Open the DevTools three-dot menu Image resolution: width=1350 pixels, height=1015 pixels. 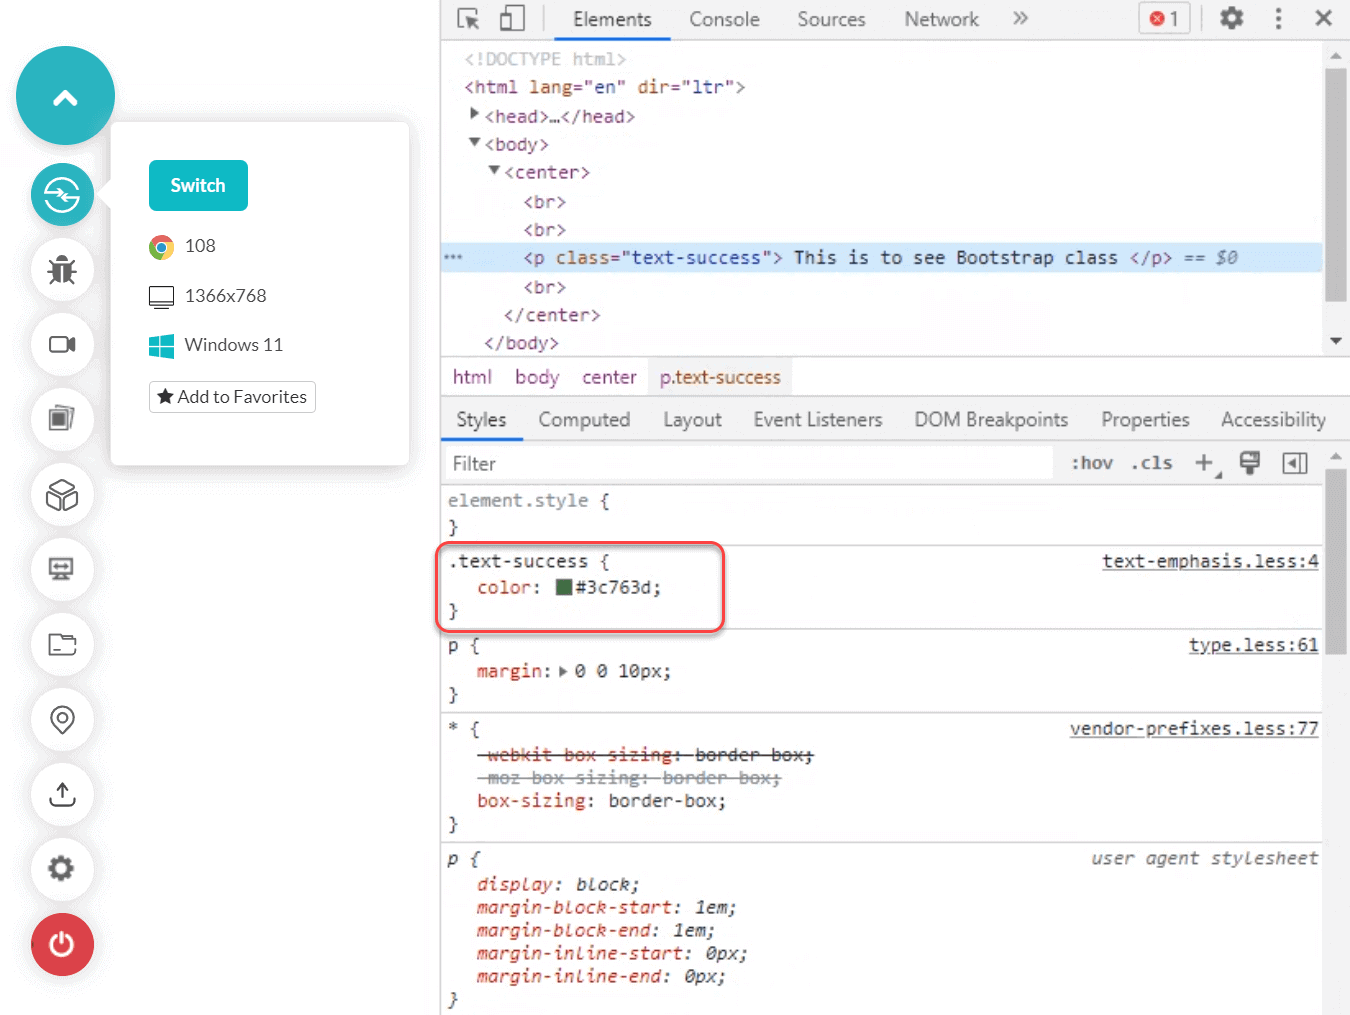pyautogui.click(x=1278, y=18)
